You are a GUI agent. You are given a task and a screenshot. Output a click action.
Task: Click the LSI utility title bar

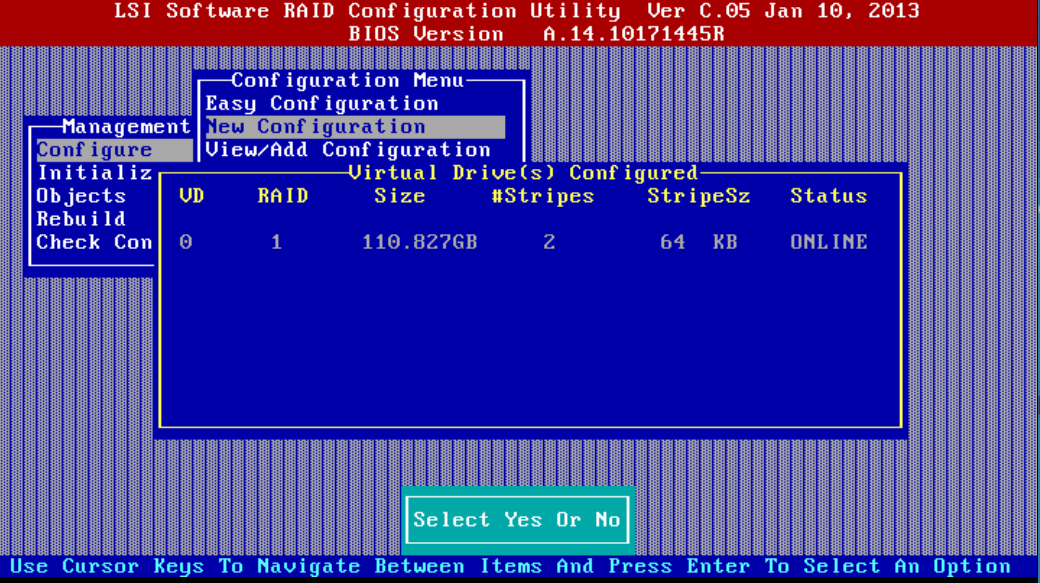520,11
